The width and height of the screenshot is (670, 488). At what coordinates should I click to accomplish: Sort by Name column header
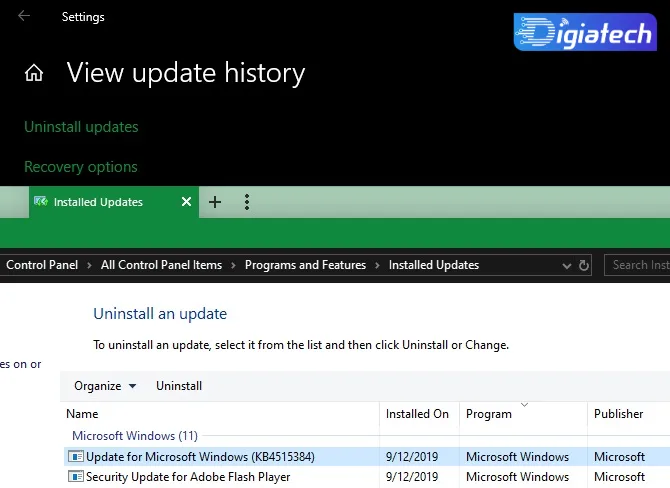point(219,414)
